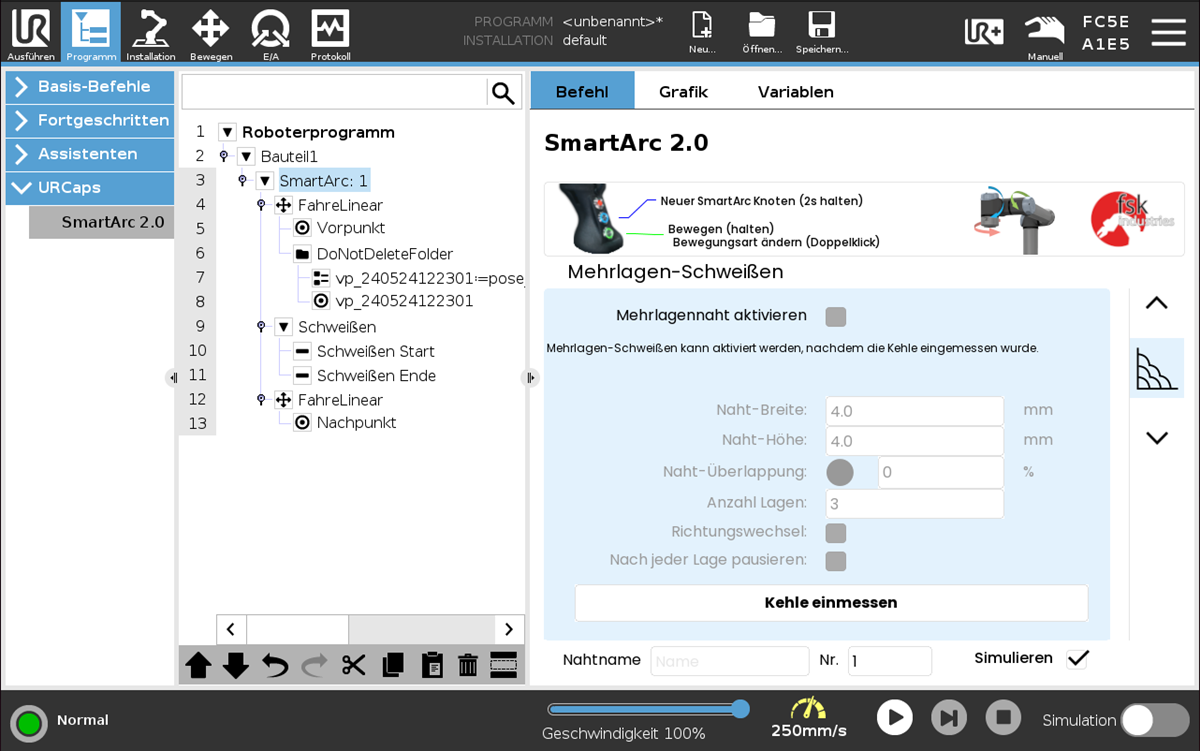Move selected node up in tree
1200x751 pixels.
pyautogui.click(x=198, y=665)
